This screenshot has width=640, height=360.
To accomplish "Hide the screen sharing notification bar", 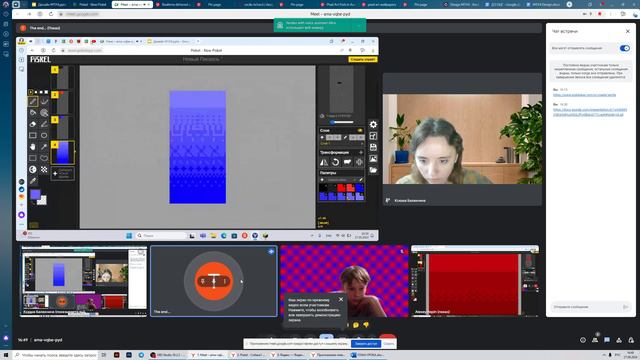I will 389,344.
